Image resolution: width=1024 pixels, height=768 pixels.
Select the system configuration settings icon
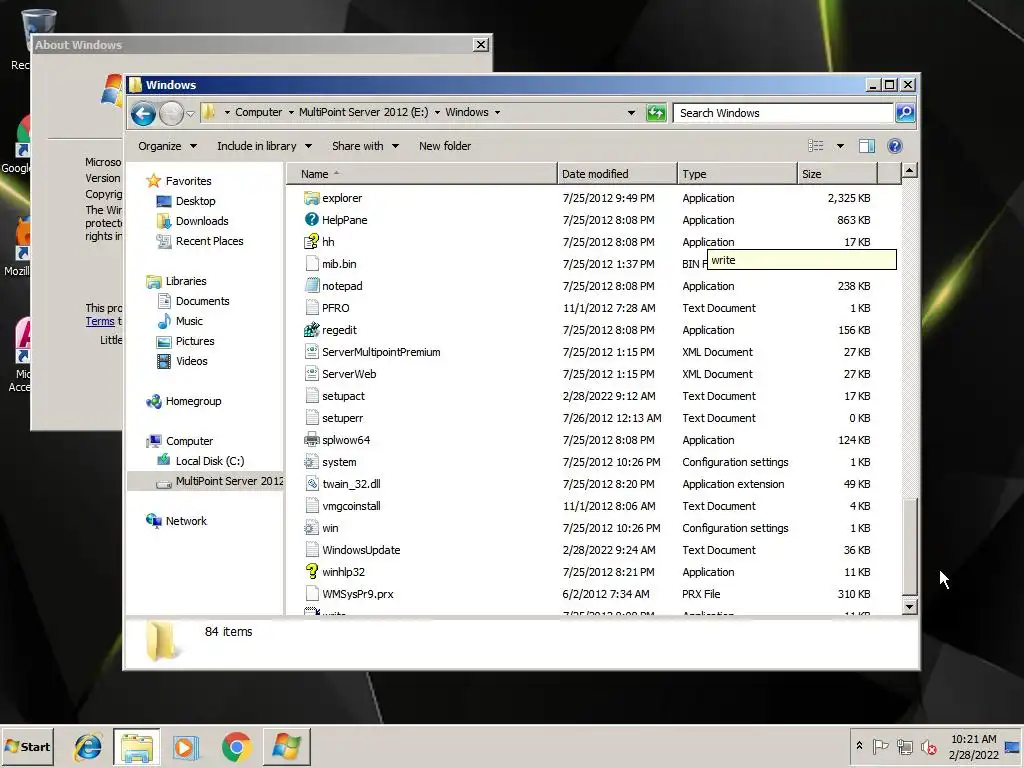[x=312, y=462]
